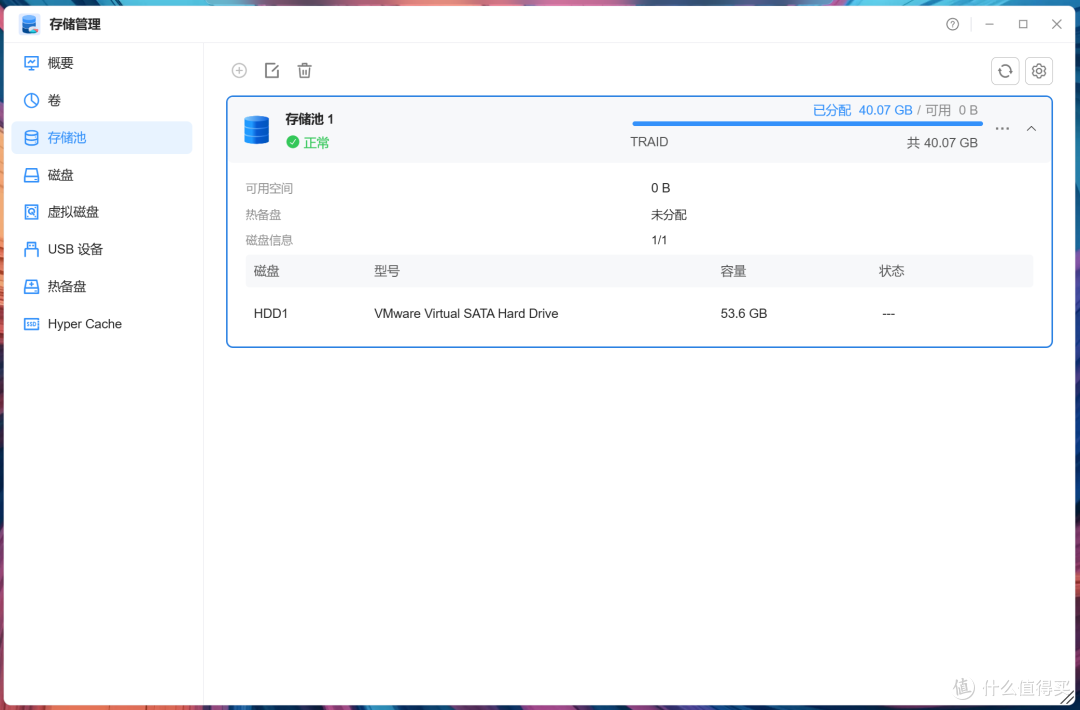Viewport: 1080px width, 710px height.
Task: Click the 容量 column header
Action: pos(734,271)
